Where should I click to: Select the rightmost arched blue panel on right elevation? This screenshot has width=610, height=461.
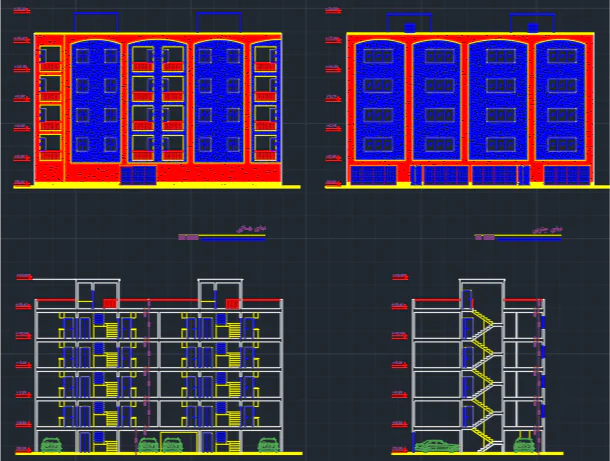(558, 100)
